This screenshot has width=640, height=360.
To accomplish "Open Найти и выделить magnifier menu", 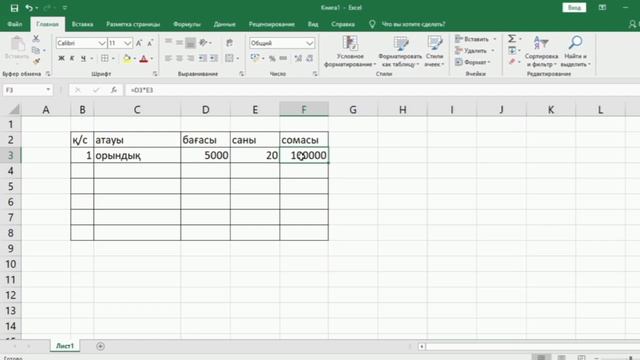I will [576, 51].
